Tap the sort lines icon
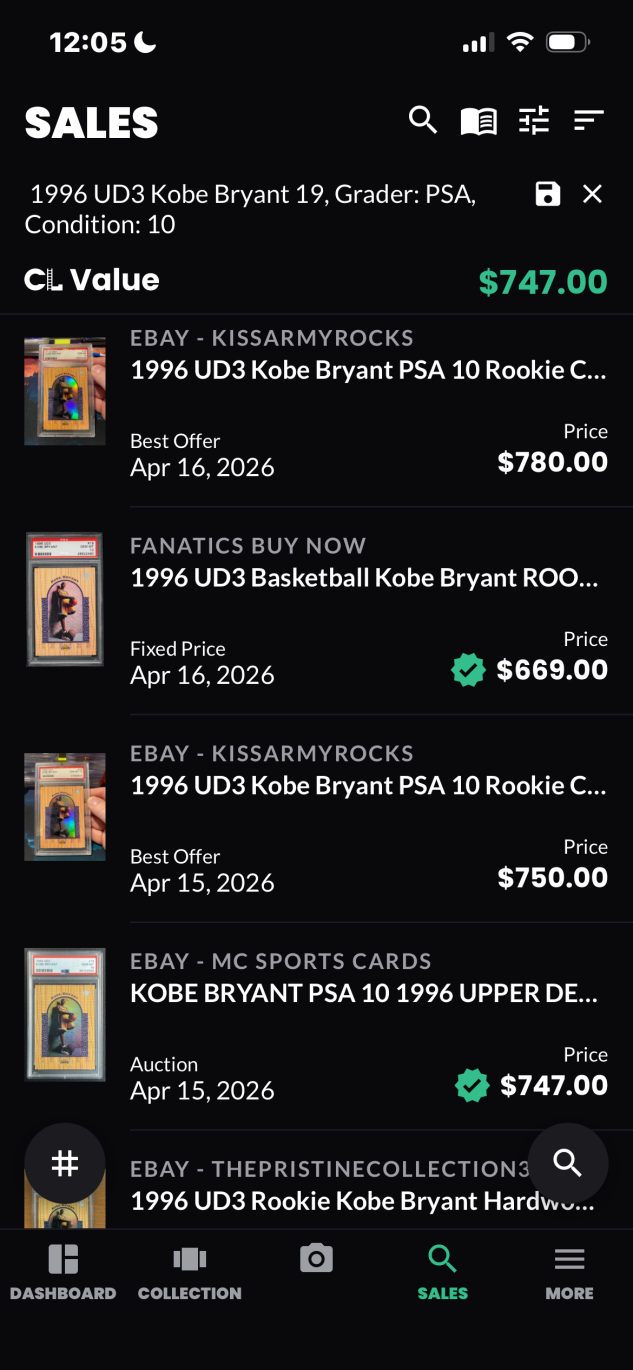Screen dimensions: 633x1370 tap(589, 121)
